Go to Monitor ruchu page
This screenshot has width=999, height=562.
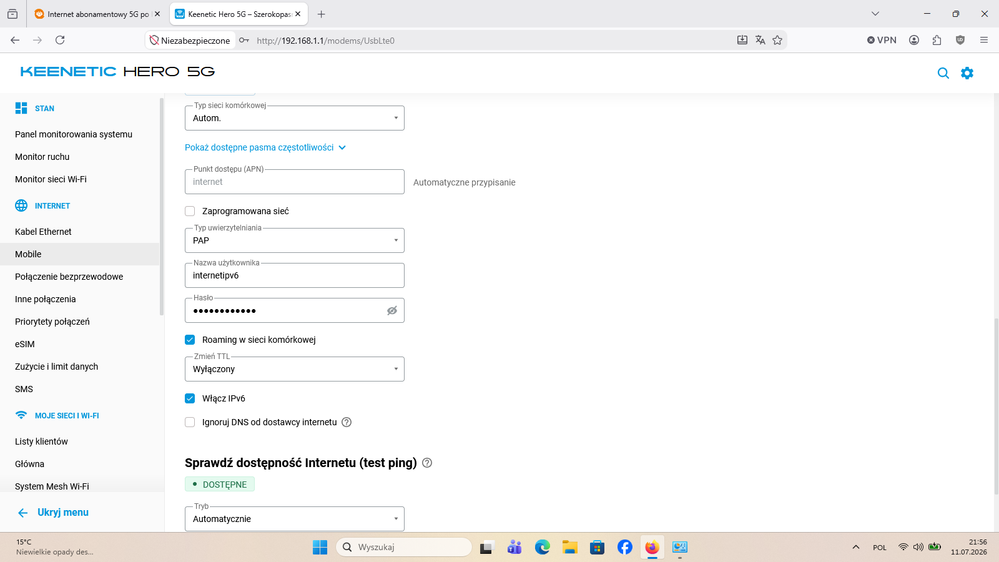click(x=42, y=157)
